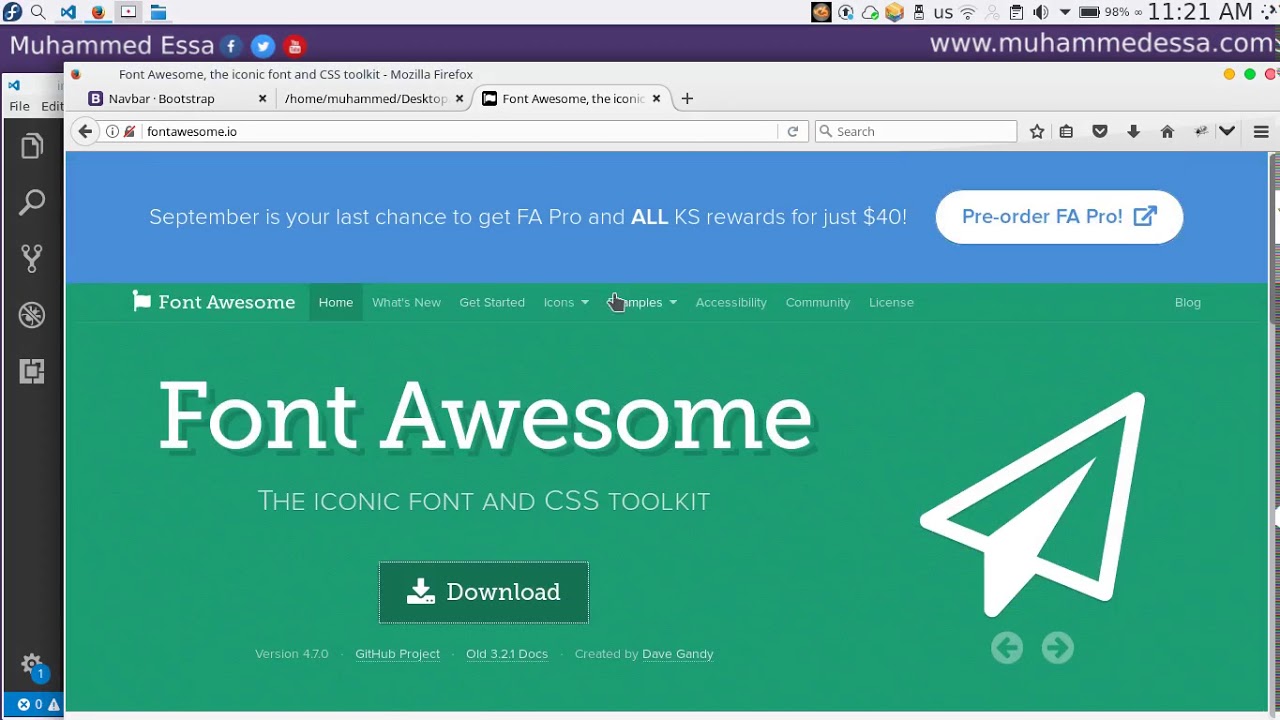Click Home in Font Awesome navbar
The width and height of the screenshot is (1280, 720).
[x=336, y=302]
